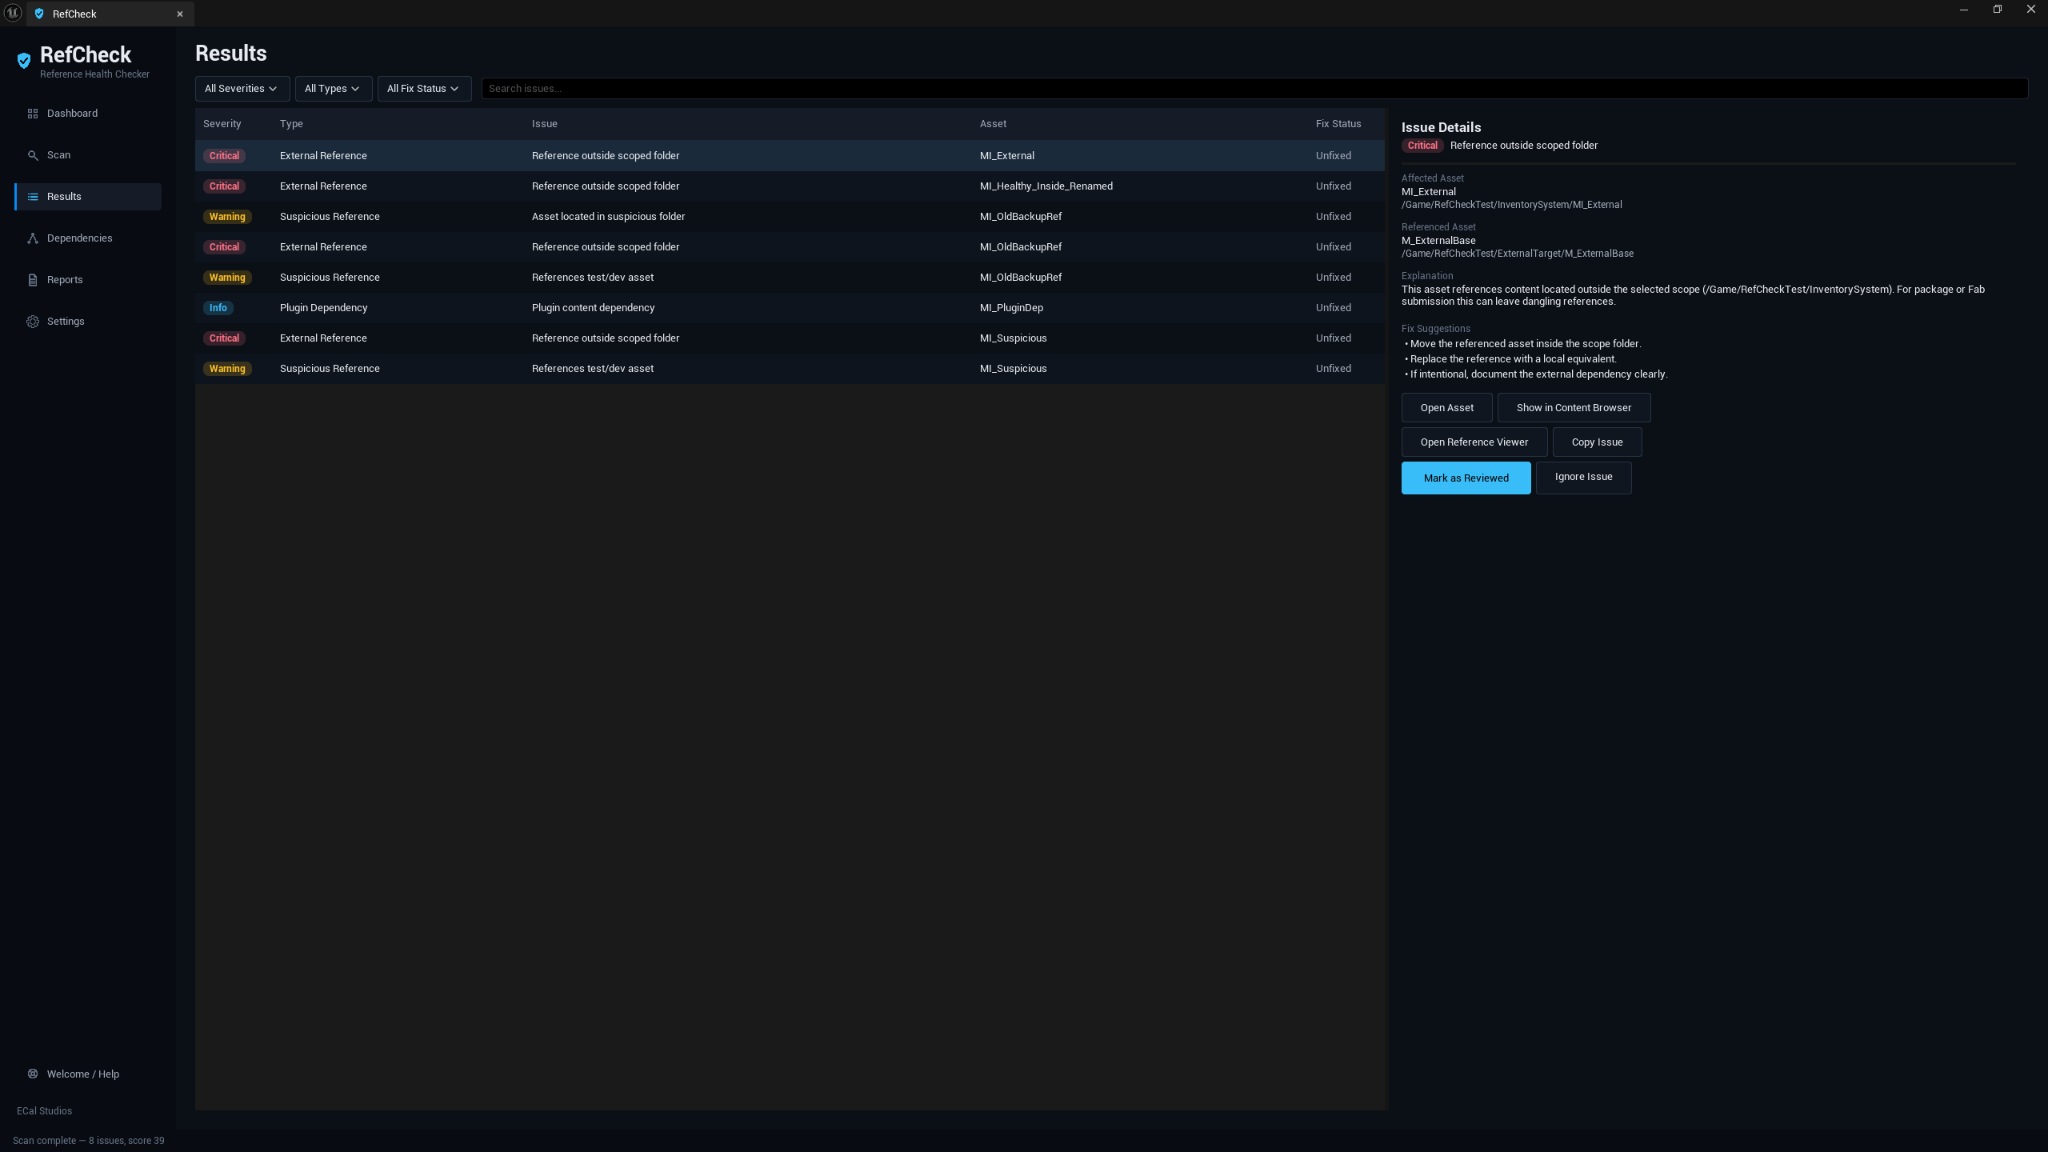Click Critical badge in Issue Details panel
2048x1152 pixels.
tap(1422, 146)
